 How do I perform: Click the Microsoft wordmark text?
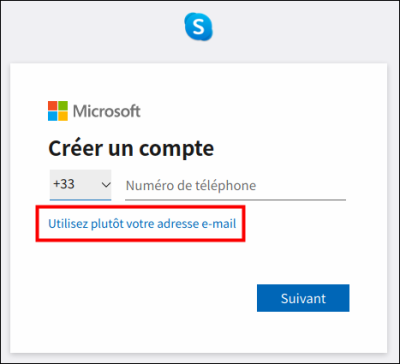pos(107,111)
